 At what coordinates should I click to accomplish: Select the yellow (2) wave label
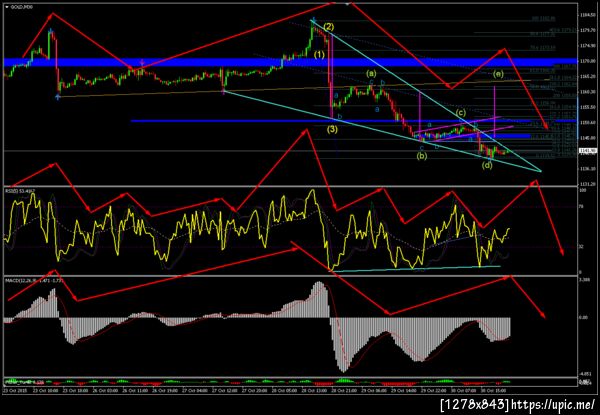pyautogui.click(x=329, y=27)
